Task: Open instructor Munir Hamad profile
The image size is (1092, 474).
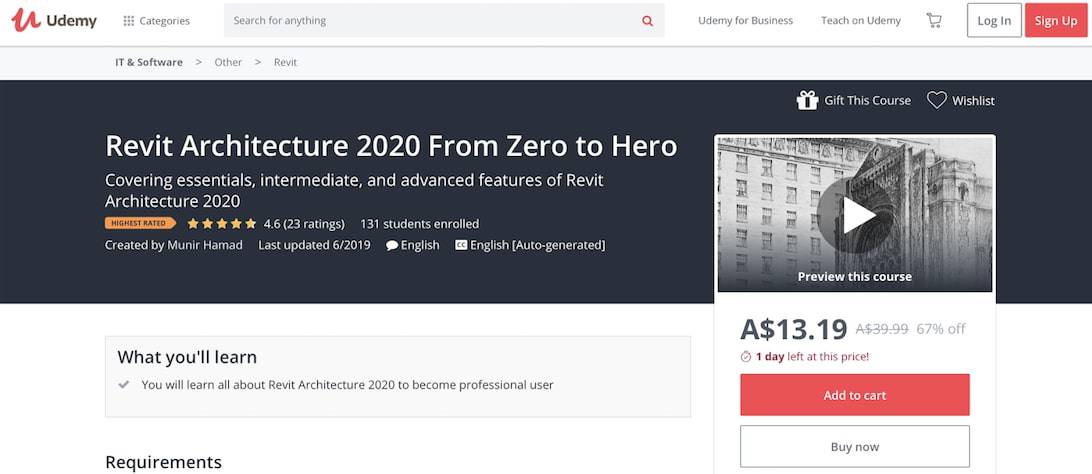Action: coord(205,245)
